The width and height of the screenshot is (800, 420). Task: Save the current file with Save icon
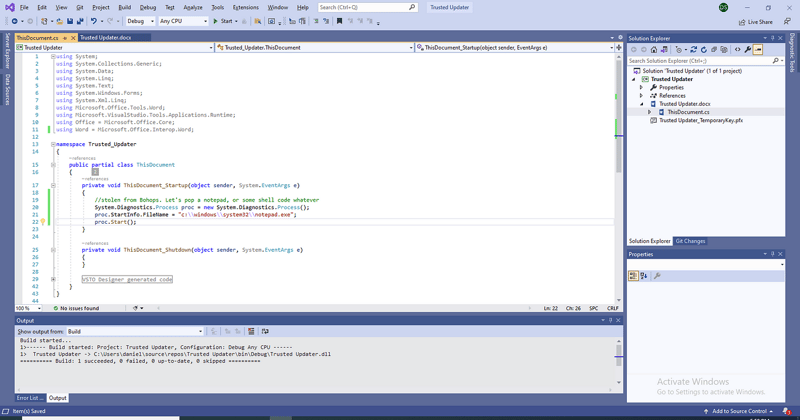pos(70,21)
